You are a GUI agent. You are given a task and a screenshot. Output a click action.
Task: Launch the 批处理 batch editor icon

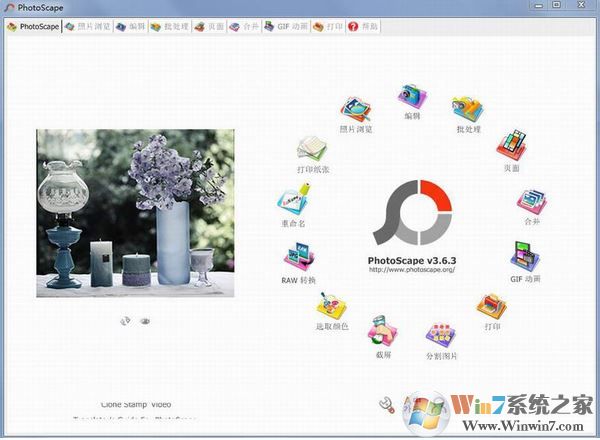tap(467, 109)
